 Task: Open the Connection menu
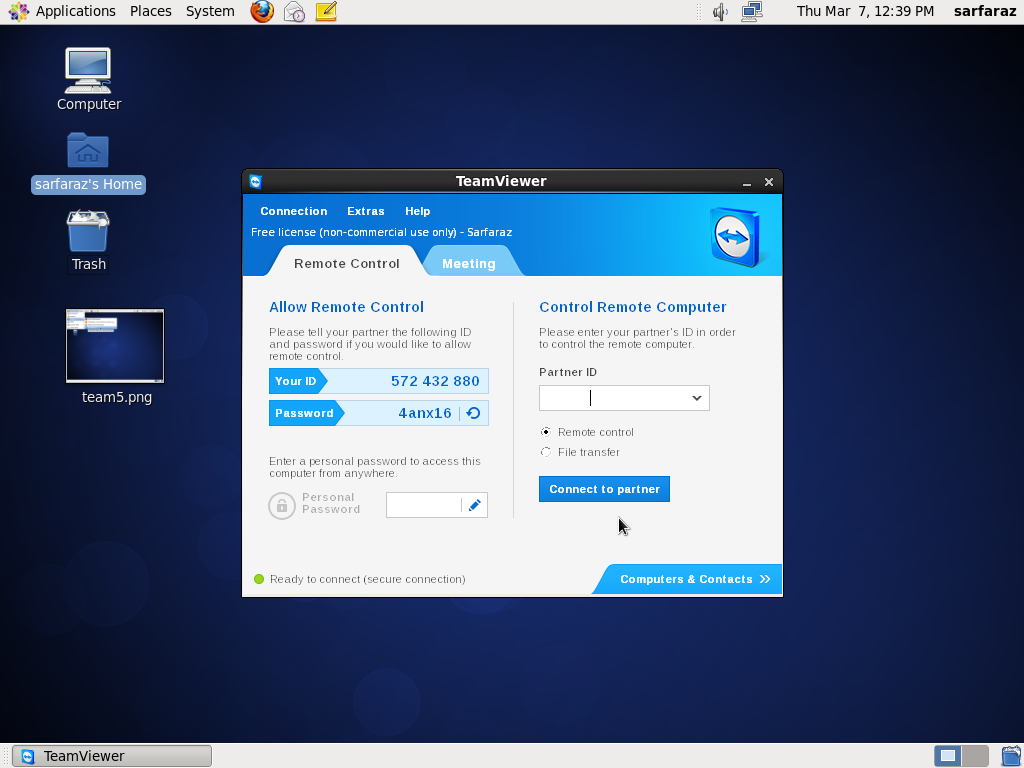(293, 211)
